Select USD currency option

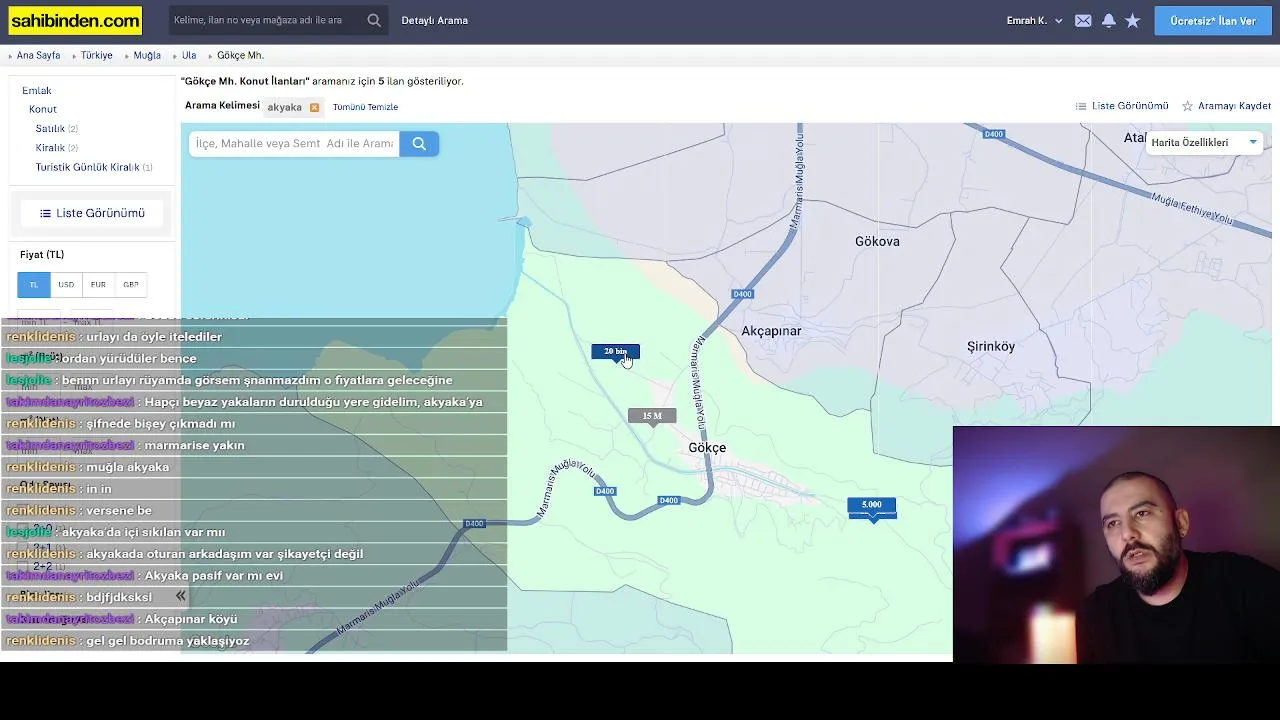[x=66, y=285]
